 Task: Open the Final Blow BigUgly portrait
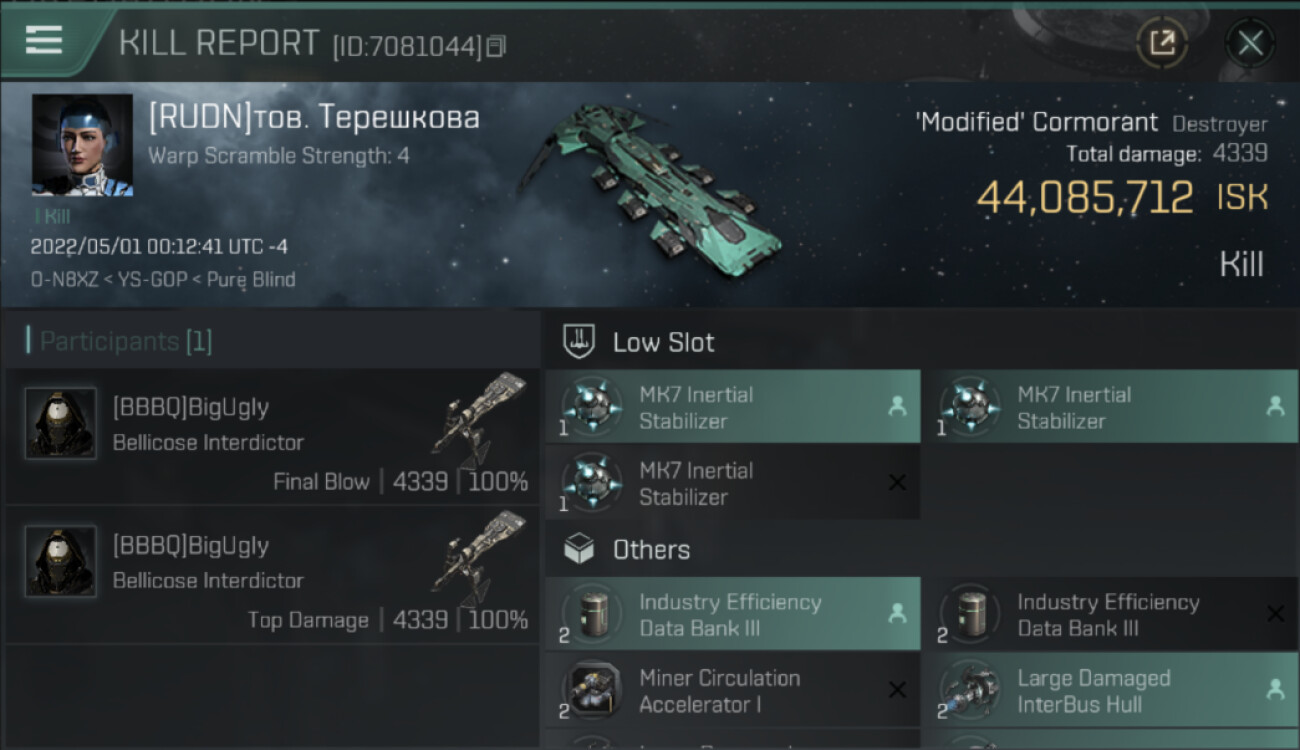pos(61,424)
